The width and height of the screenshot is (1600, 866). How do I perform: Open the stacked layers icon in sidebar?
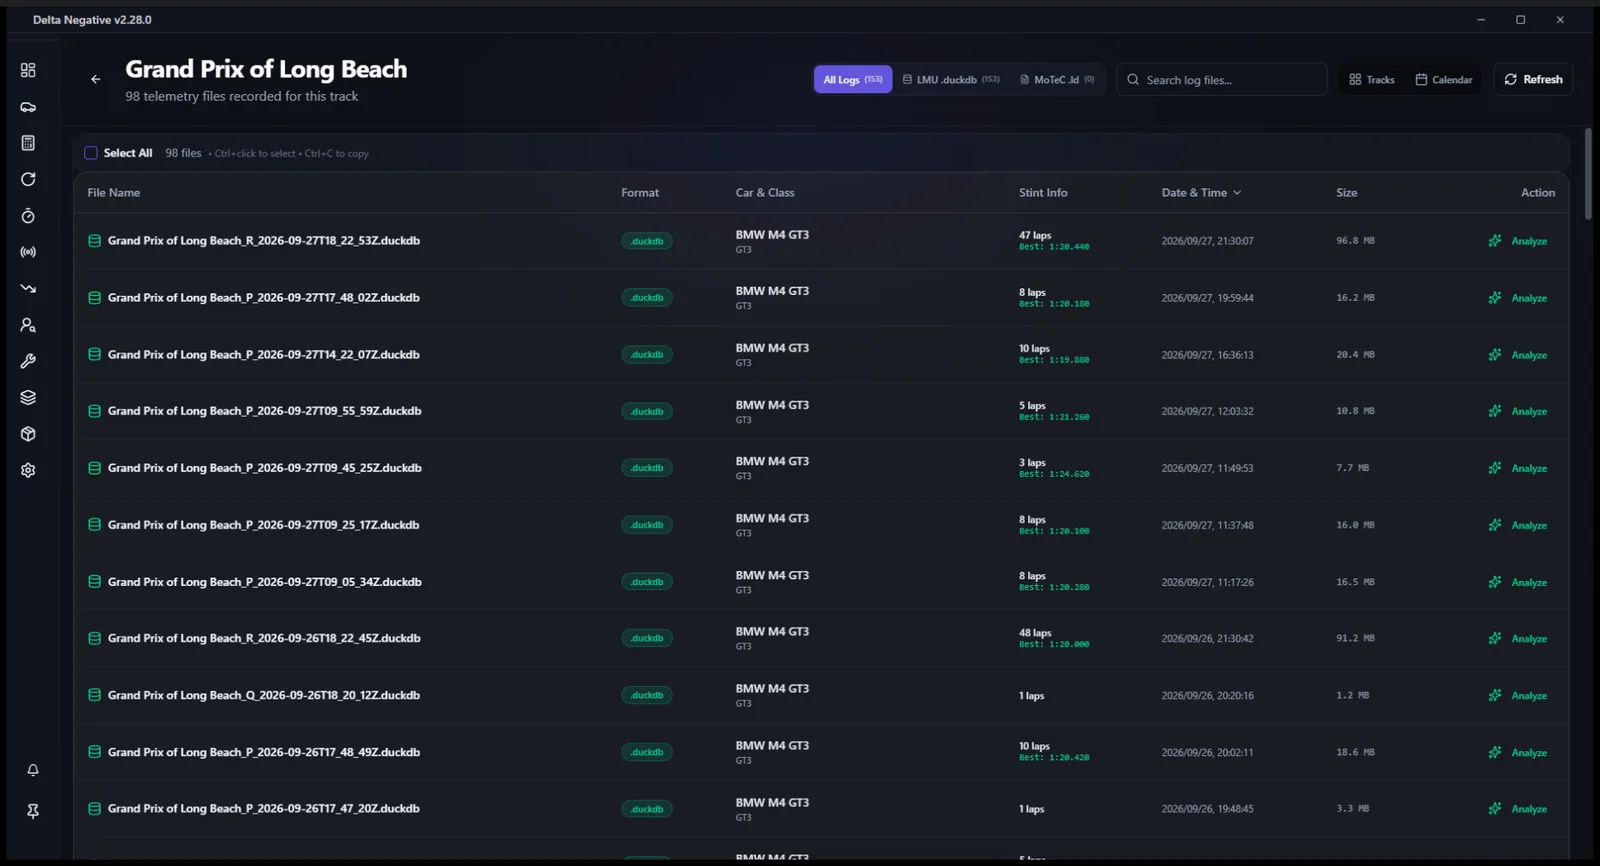(28, 397)
